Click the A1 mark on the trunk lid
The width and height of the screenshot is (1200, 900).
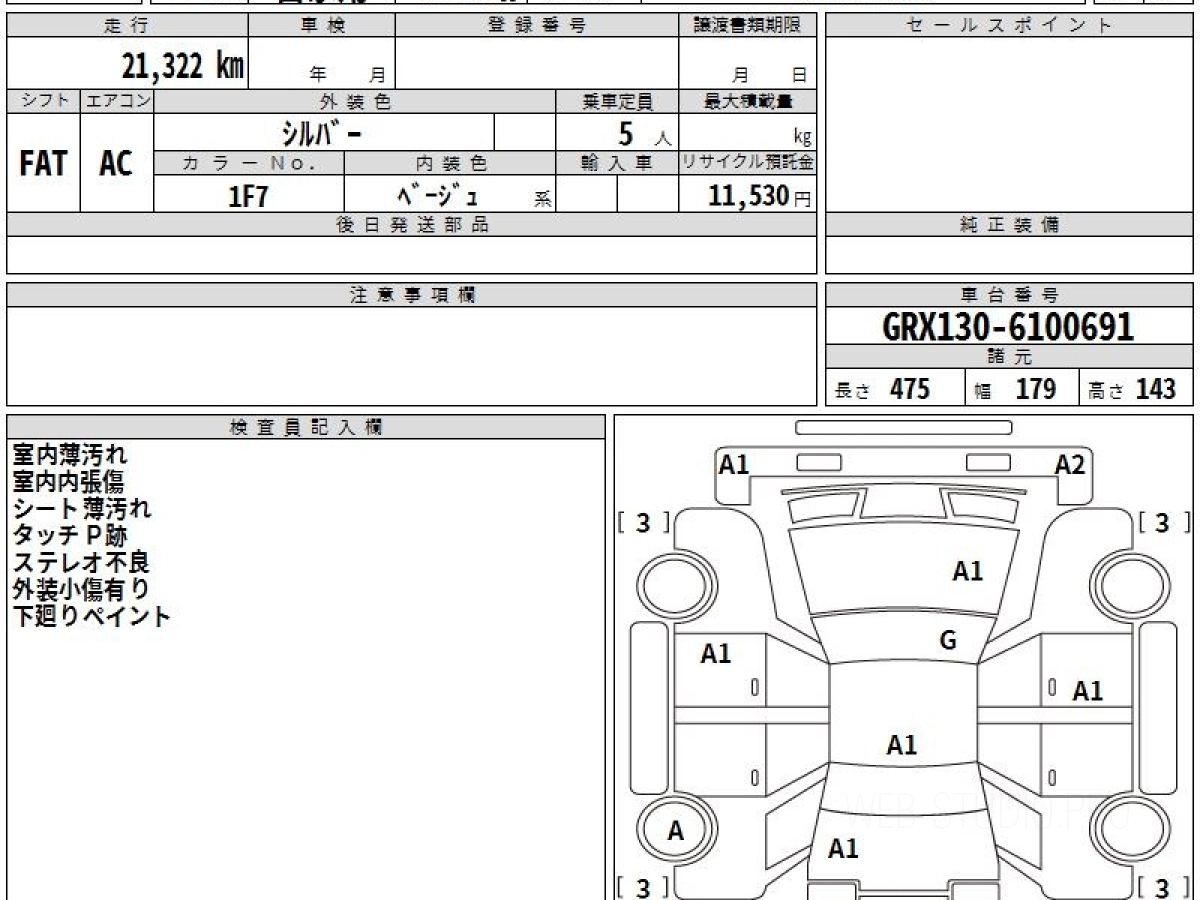point(843,849)
